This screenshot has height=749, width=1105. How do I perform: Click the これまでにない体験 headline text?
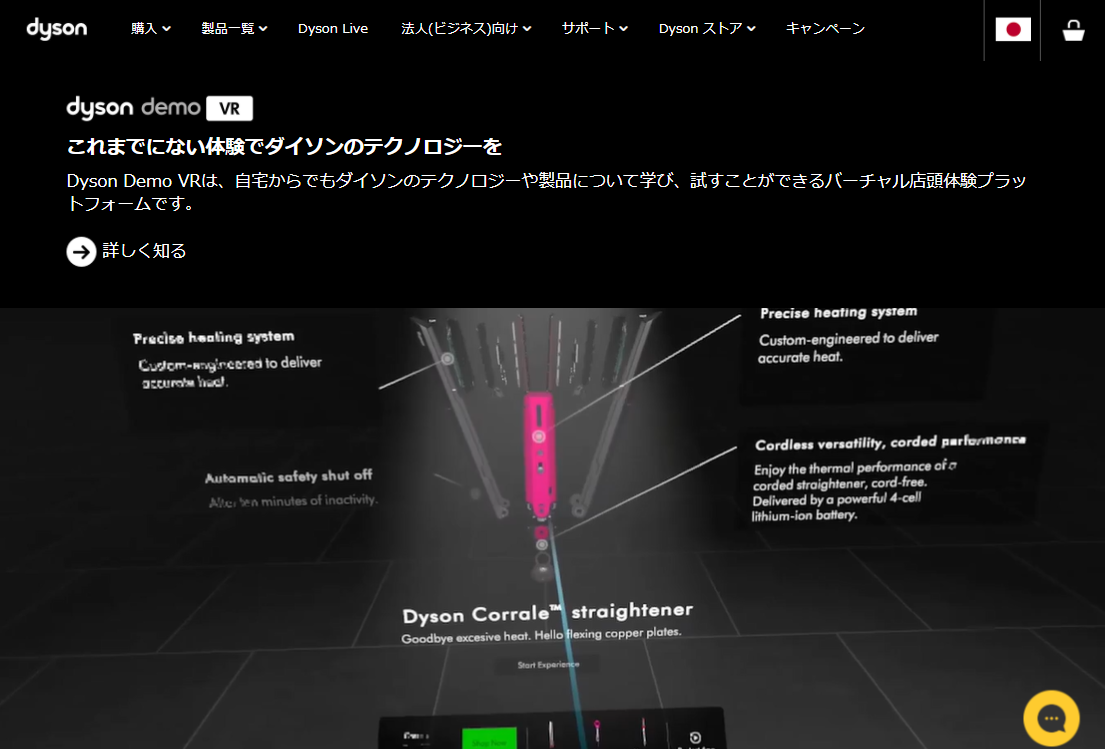[x=284, y=147]
